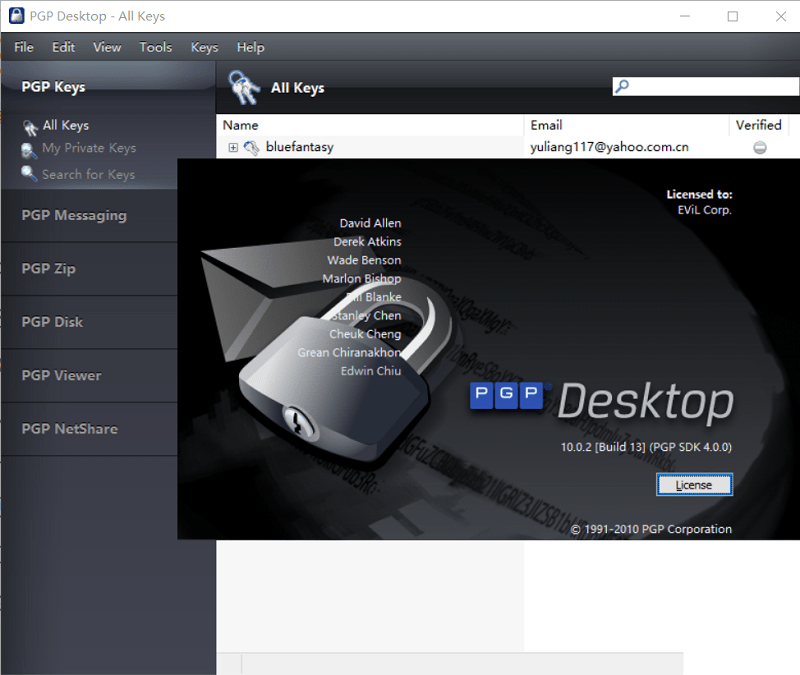Close the PGP Desktop window
Image resolution: width=800 pixels, height=675 pixels.
click(x=781, y=16)
